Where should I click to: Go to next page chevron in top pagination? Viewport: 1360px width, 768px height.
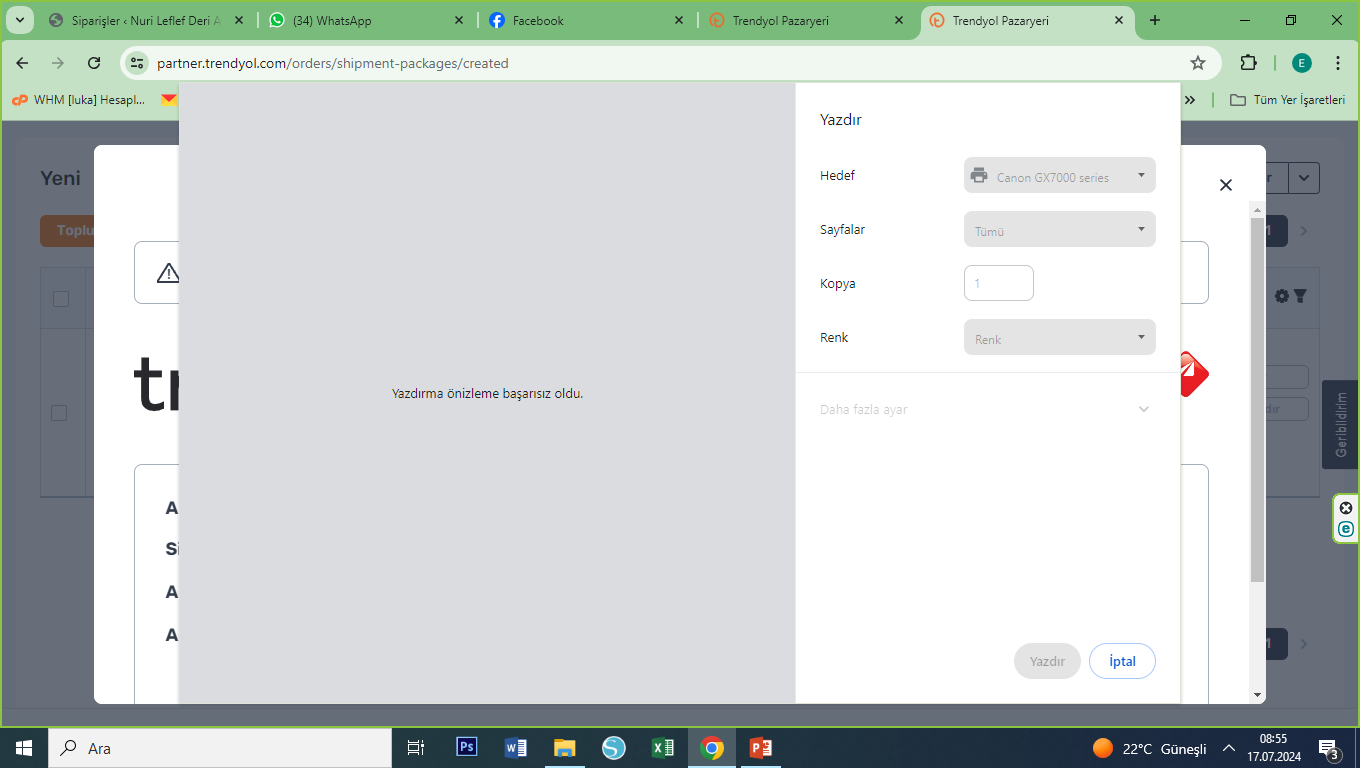pos(1303,231)
